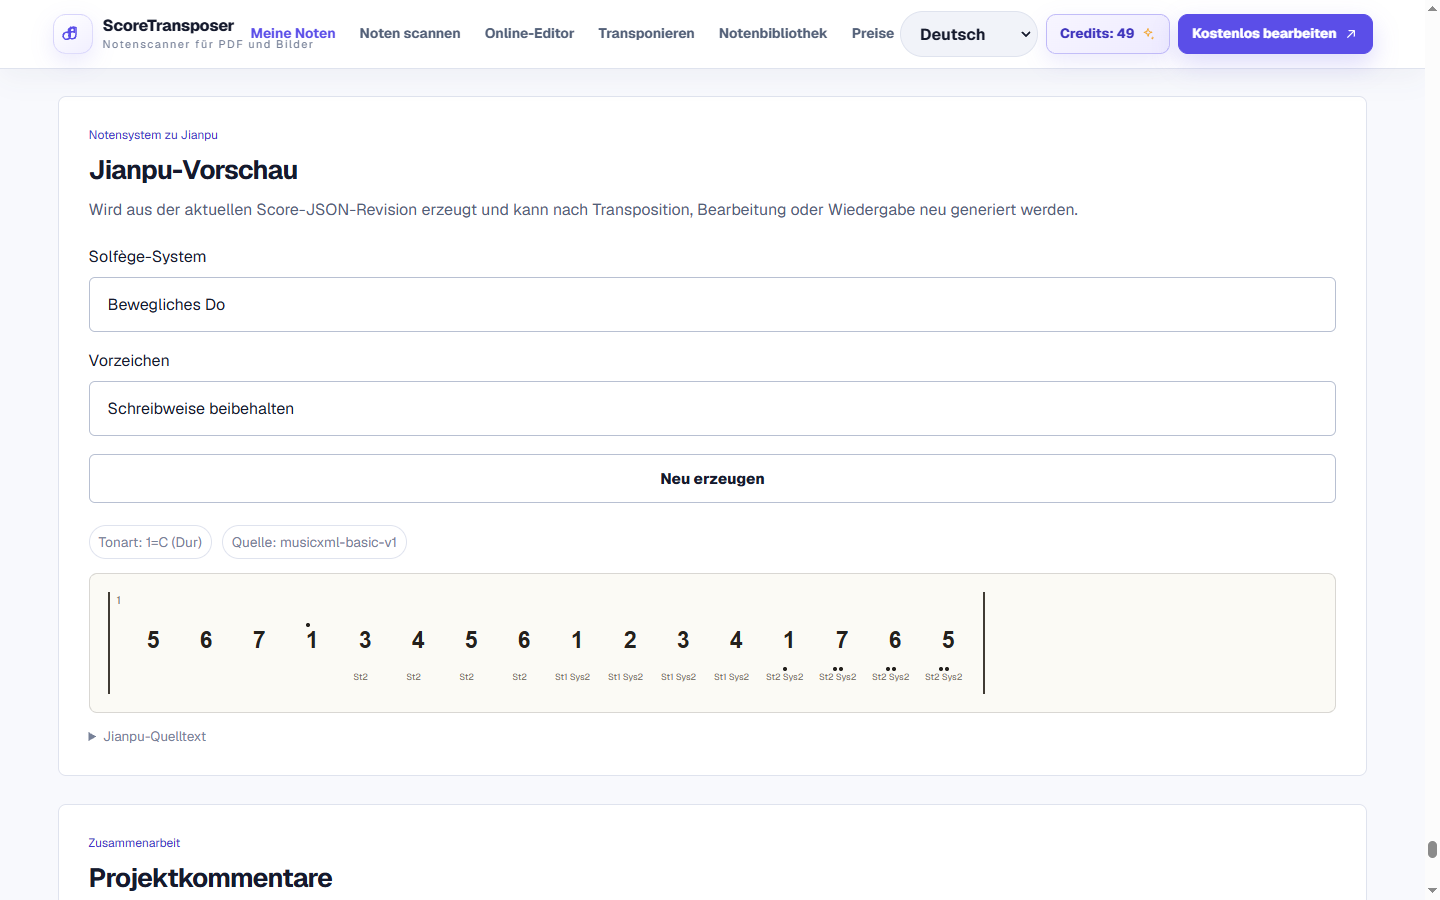Click Kostenlos bearbeiten button
This screenshot has width=1440, height=900.
click(1275, 34)
